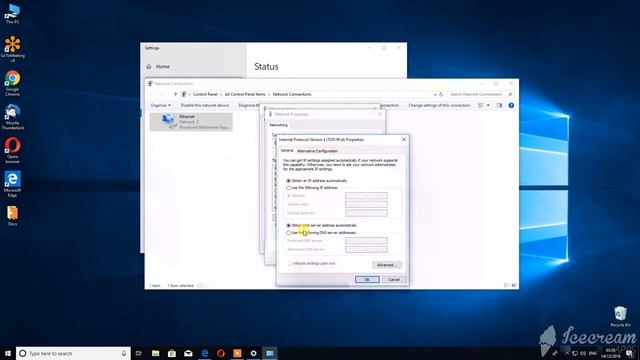Viewport: 640px width, 360px height.
Task: Toggle preview pane in Network Connections
Action: [x=499, y=105]
